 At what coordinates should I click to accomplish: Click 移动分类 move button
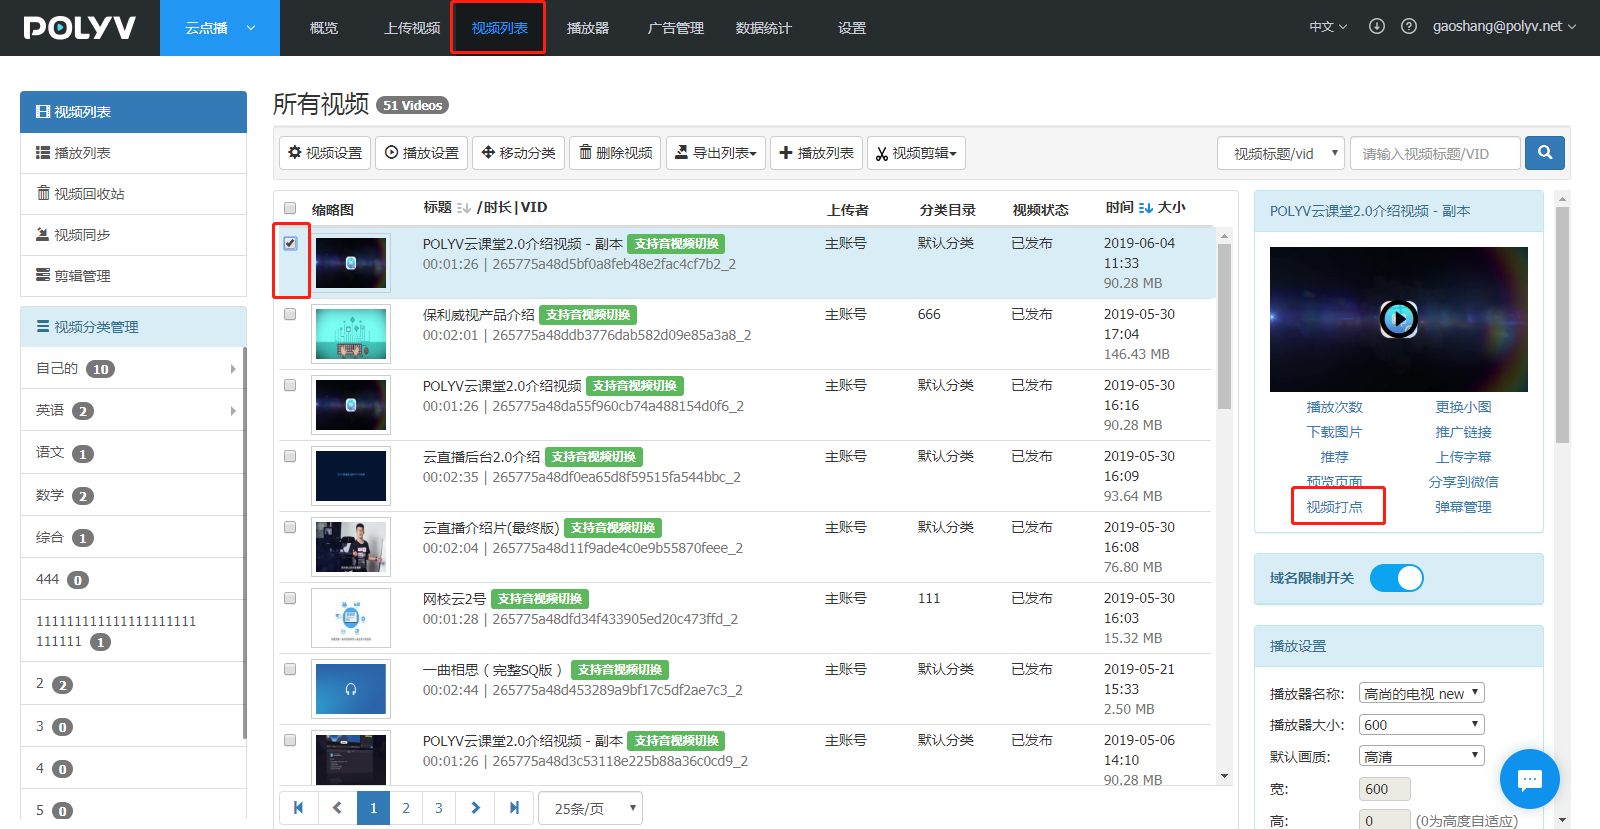pos(518,153)
